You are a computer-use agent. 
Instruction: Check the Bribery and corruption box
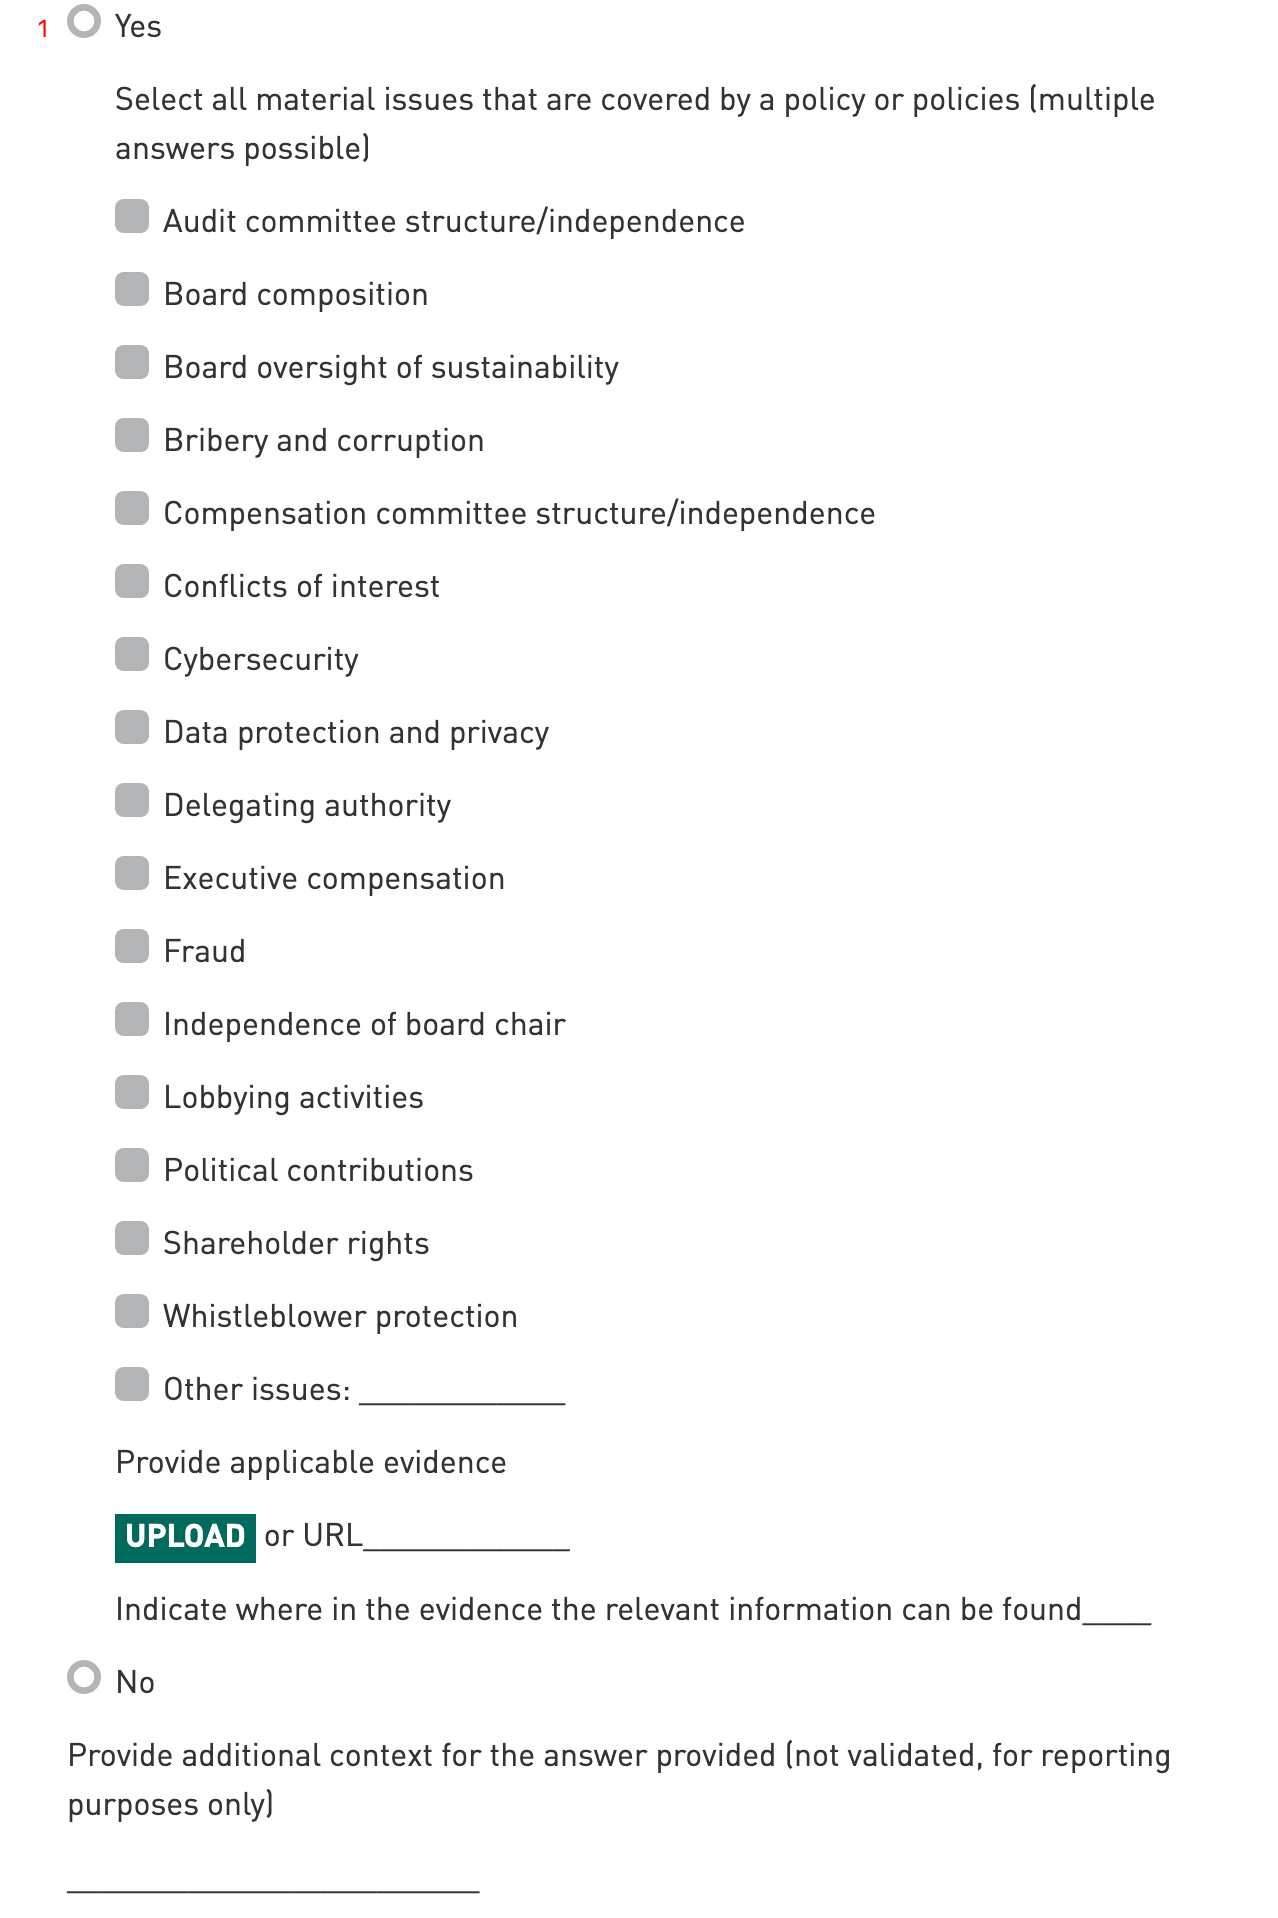click(x=132, y=436)
